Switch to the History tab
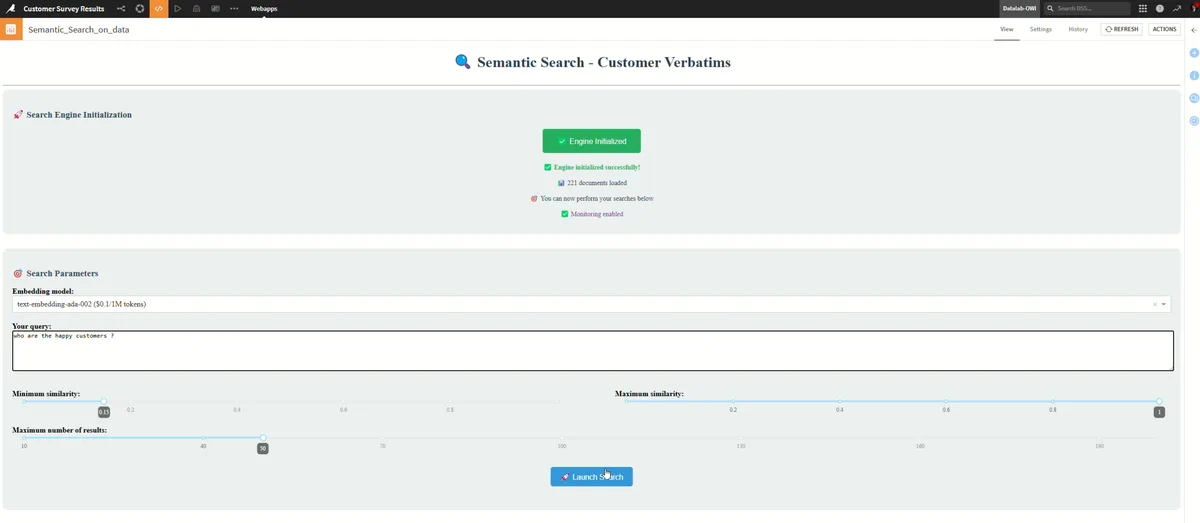The height and width of the screenshot is (523, 1200). [1078, 29]
